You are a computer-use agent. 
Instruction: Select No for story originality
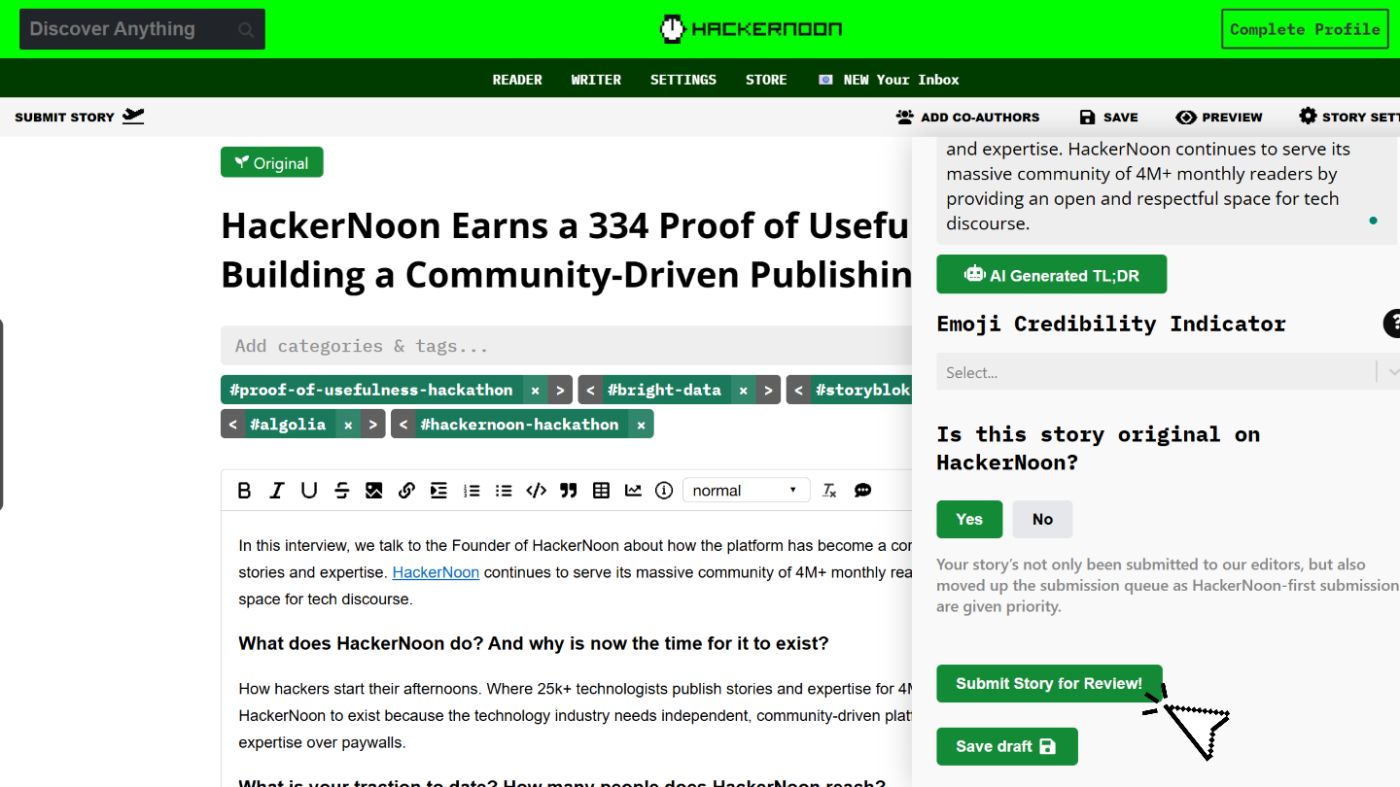click(x=1042, y=519)
